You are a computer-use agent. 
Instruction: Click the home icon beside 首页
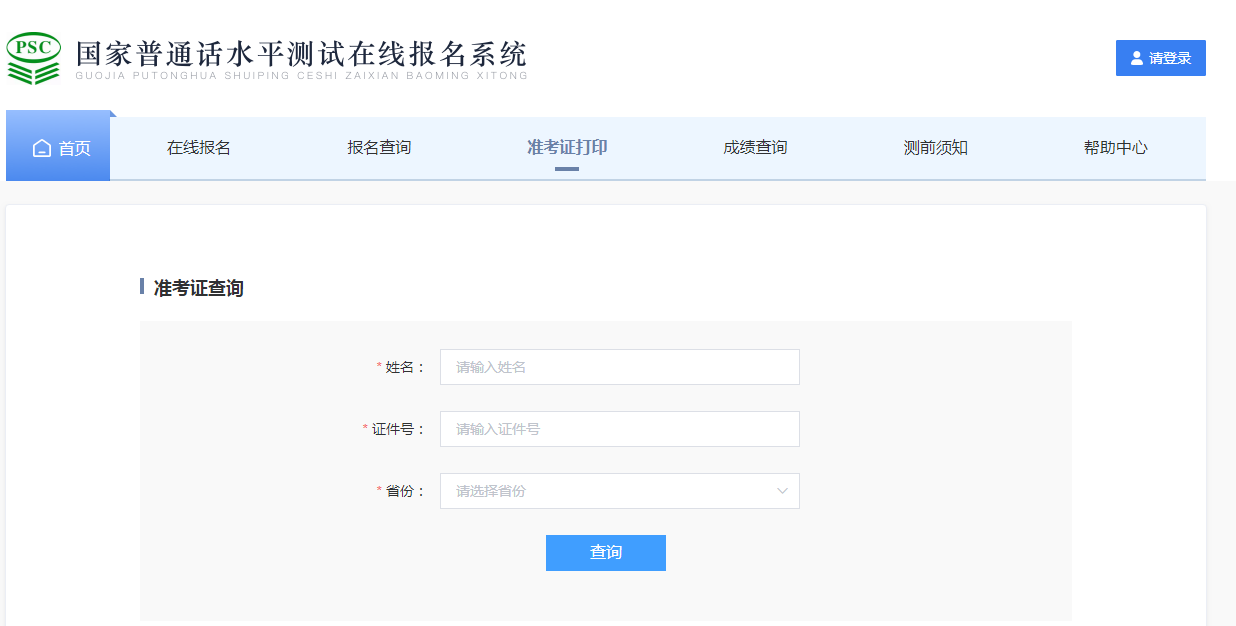[x=42, y=148]
